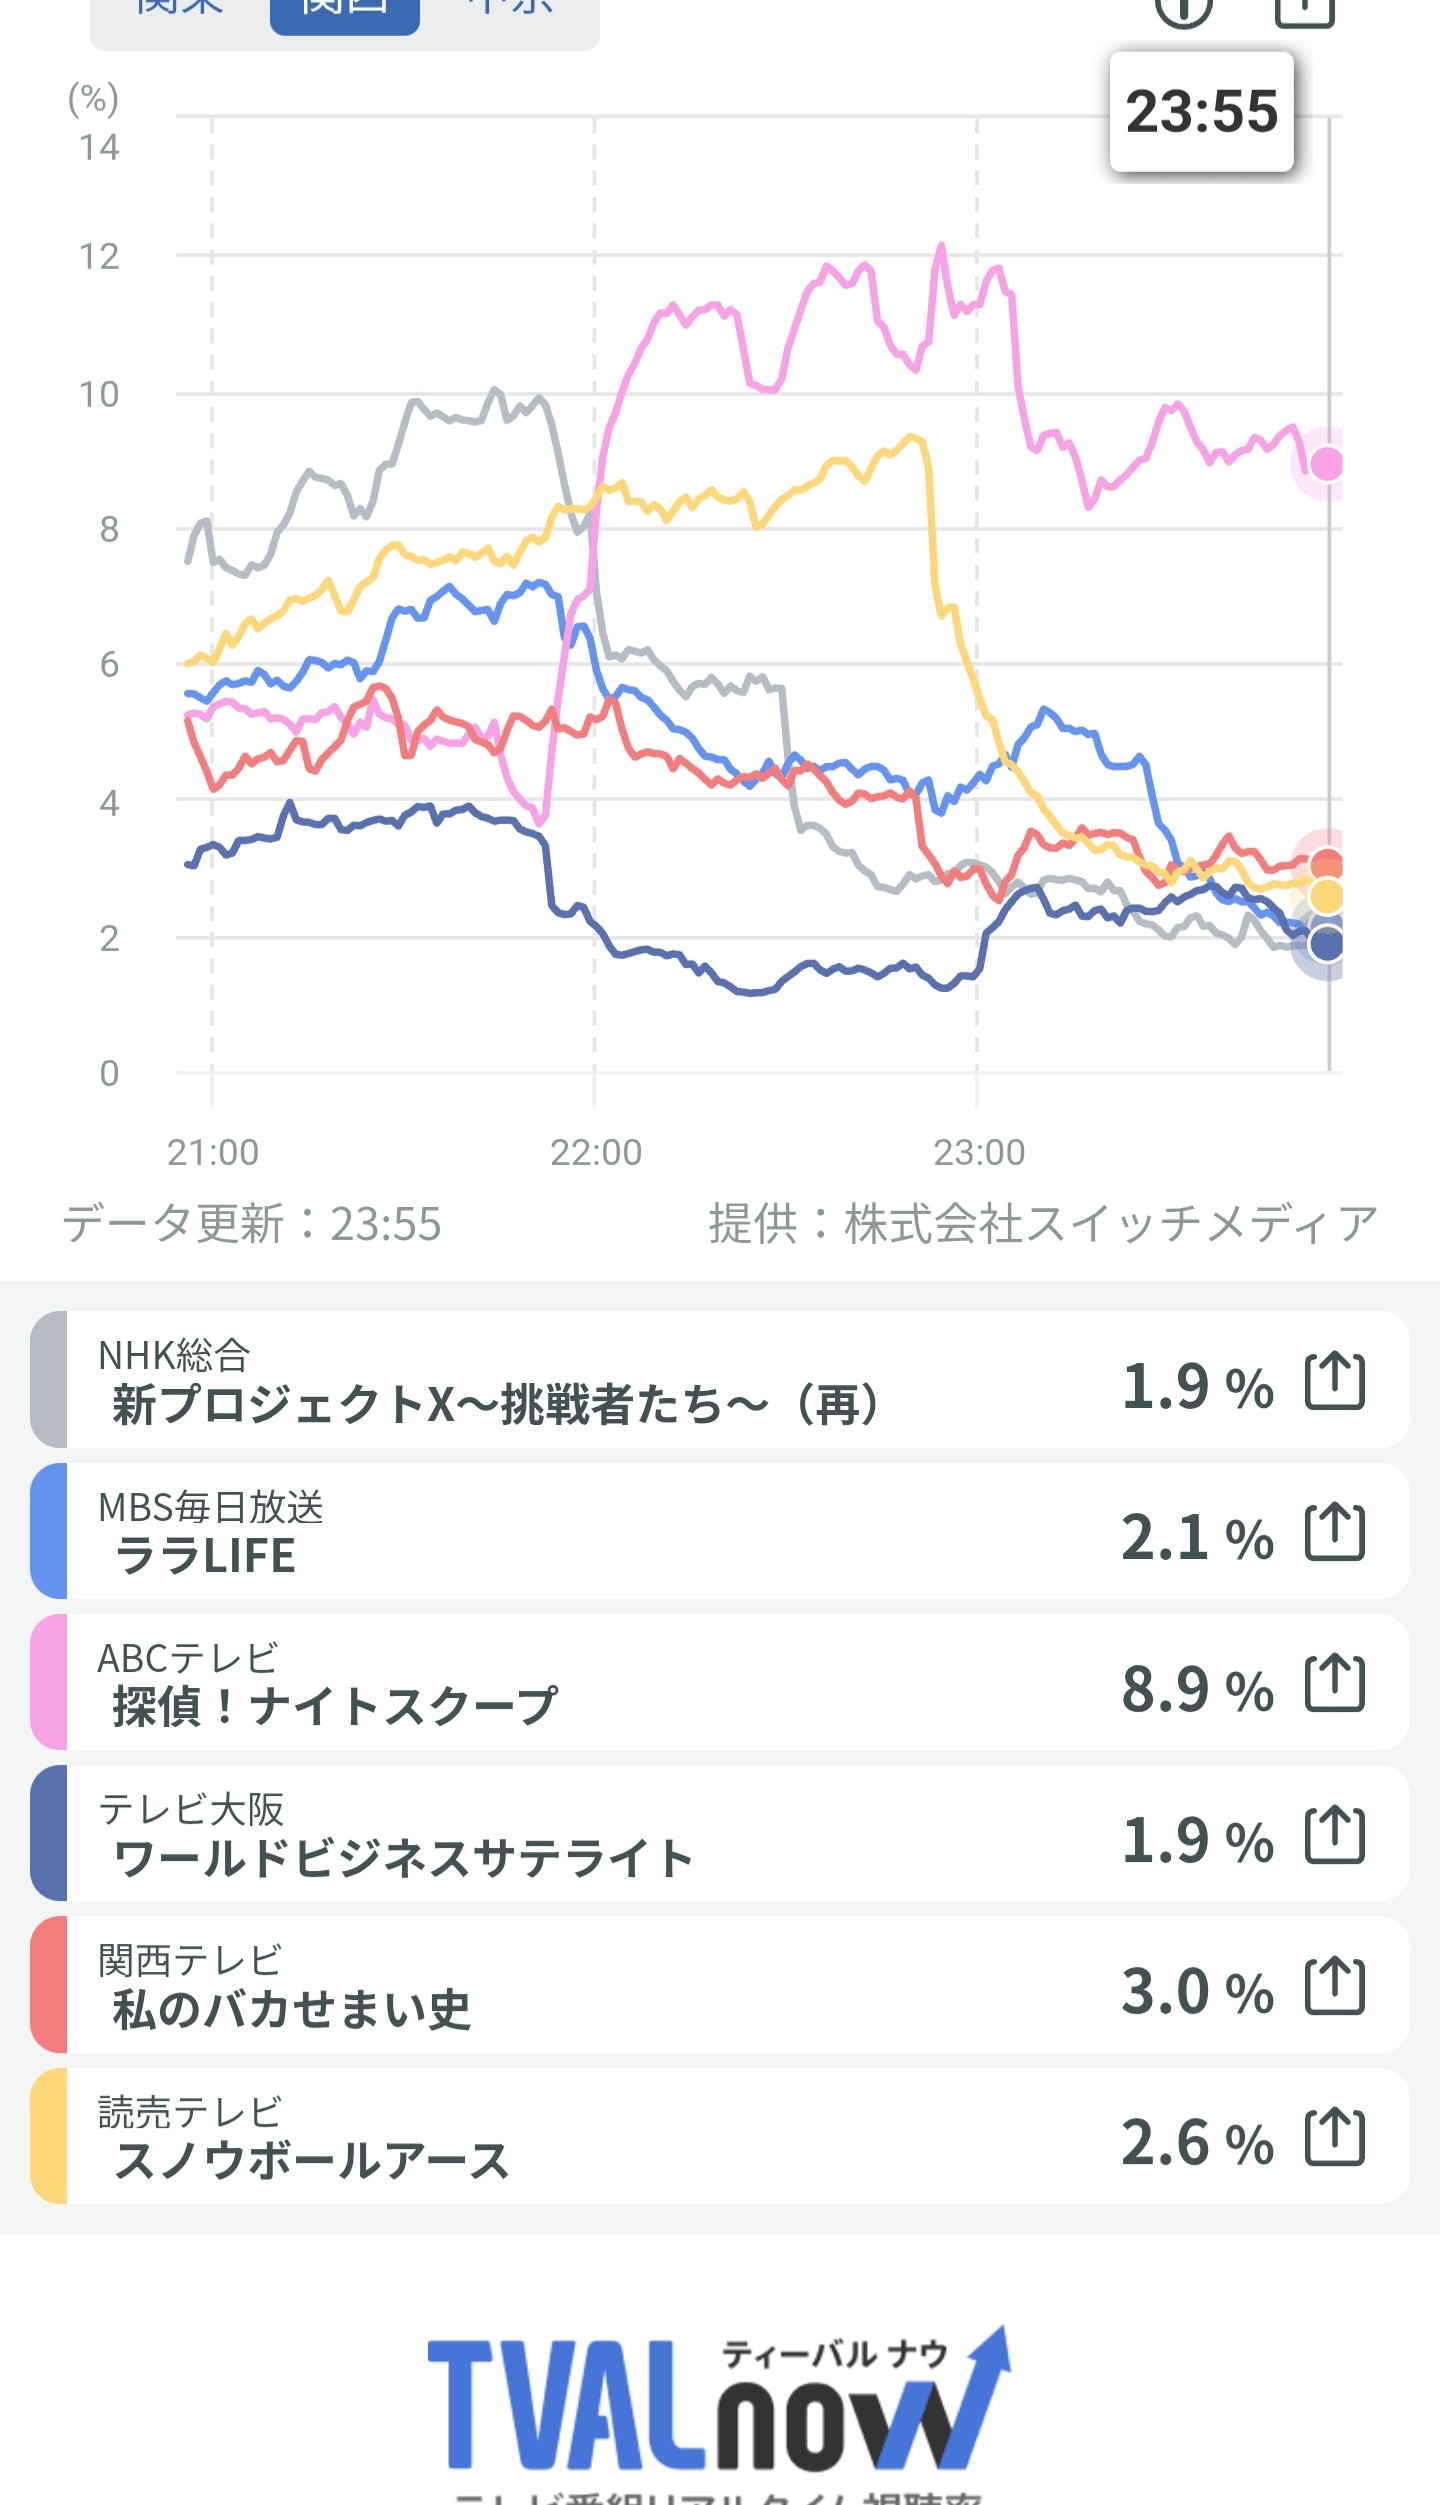This screenshot has width=1440, height=2505.
Task: Switch to the 関東 region tab
Action: point(180,10)
